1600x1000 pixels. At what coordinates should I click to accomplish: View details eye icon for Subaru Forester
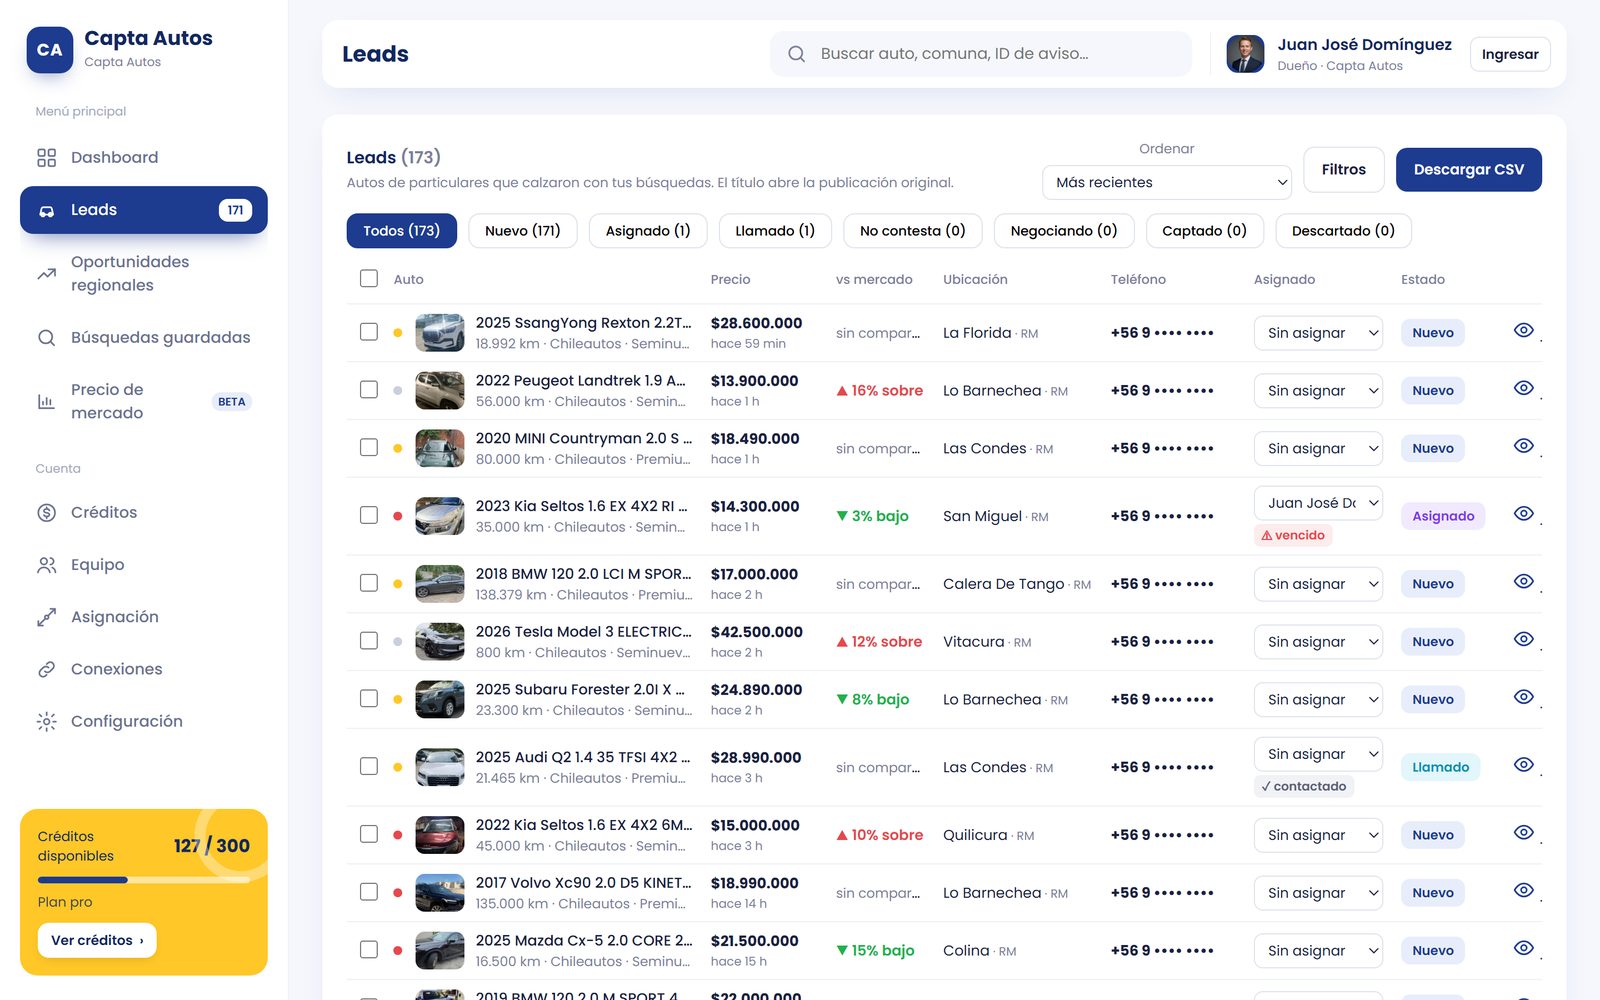coord(1524,697)
